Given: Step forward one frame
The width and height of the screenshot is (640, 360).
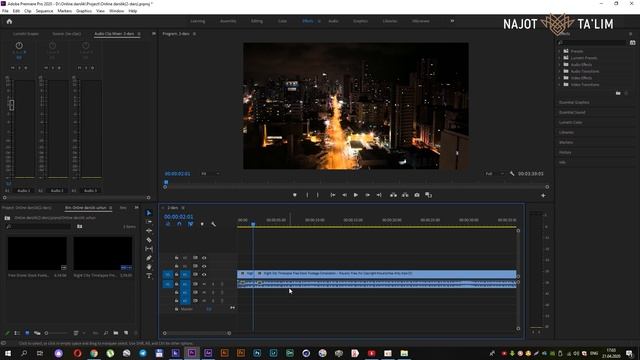Looking at the screenshot, I should coord(367,195).
